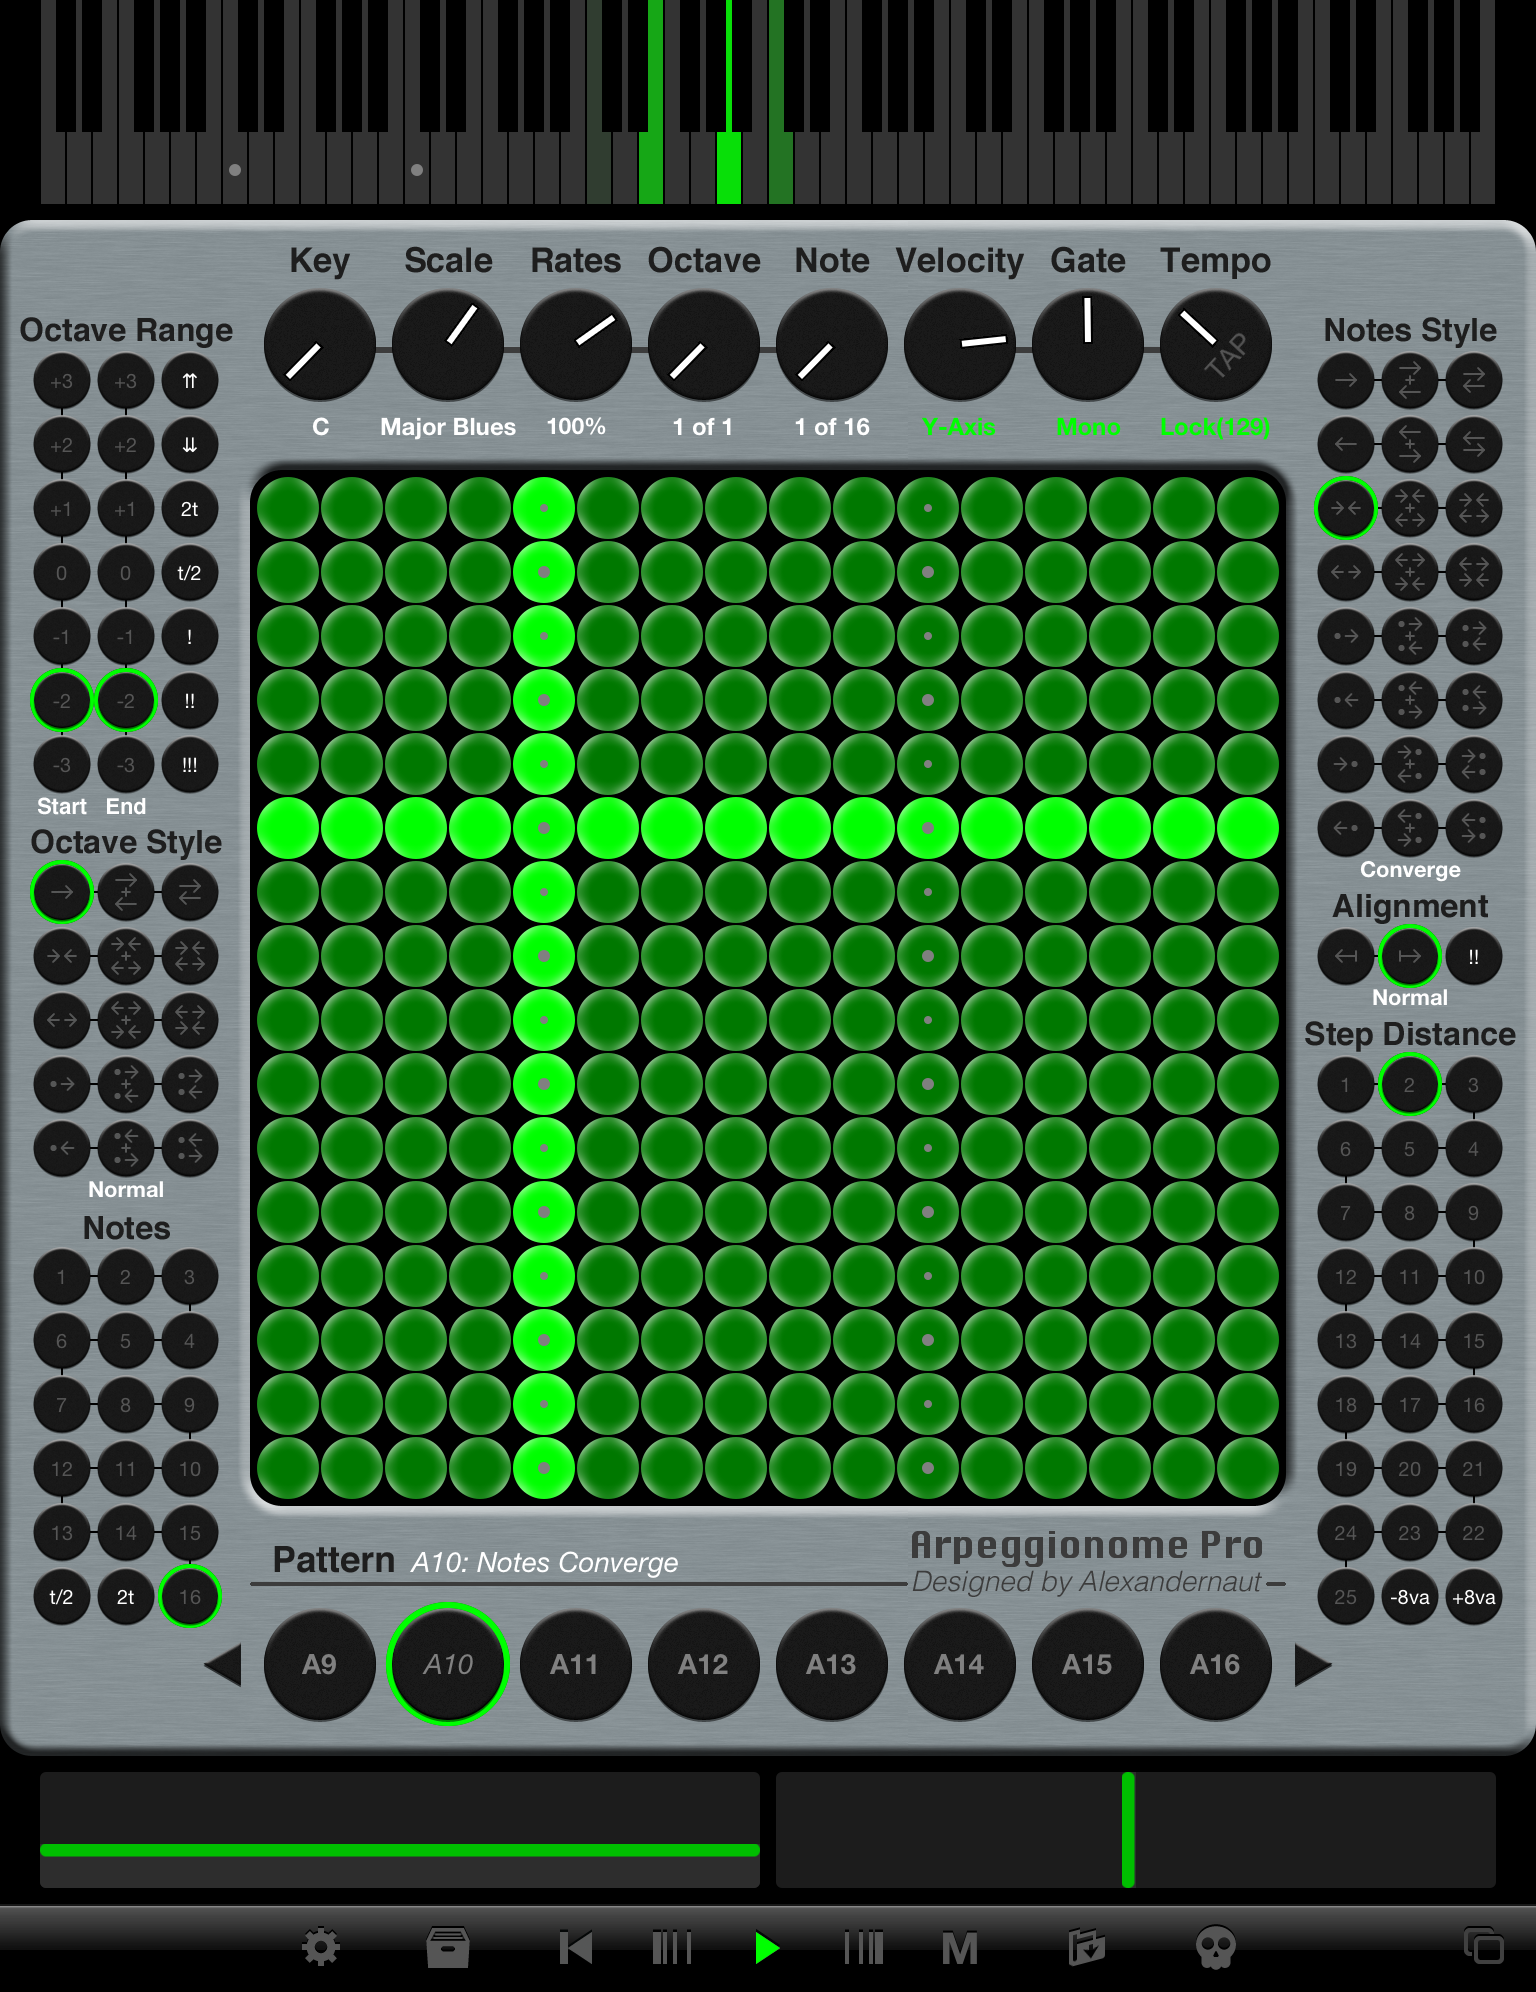Image resolution: width=1536 pixels, height=1992 pixels.
Task: Tap top-left pad of the grid
Action: pos(288,508)
